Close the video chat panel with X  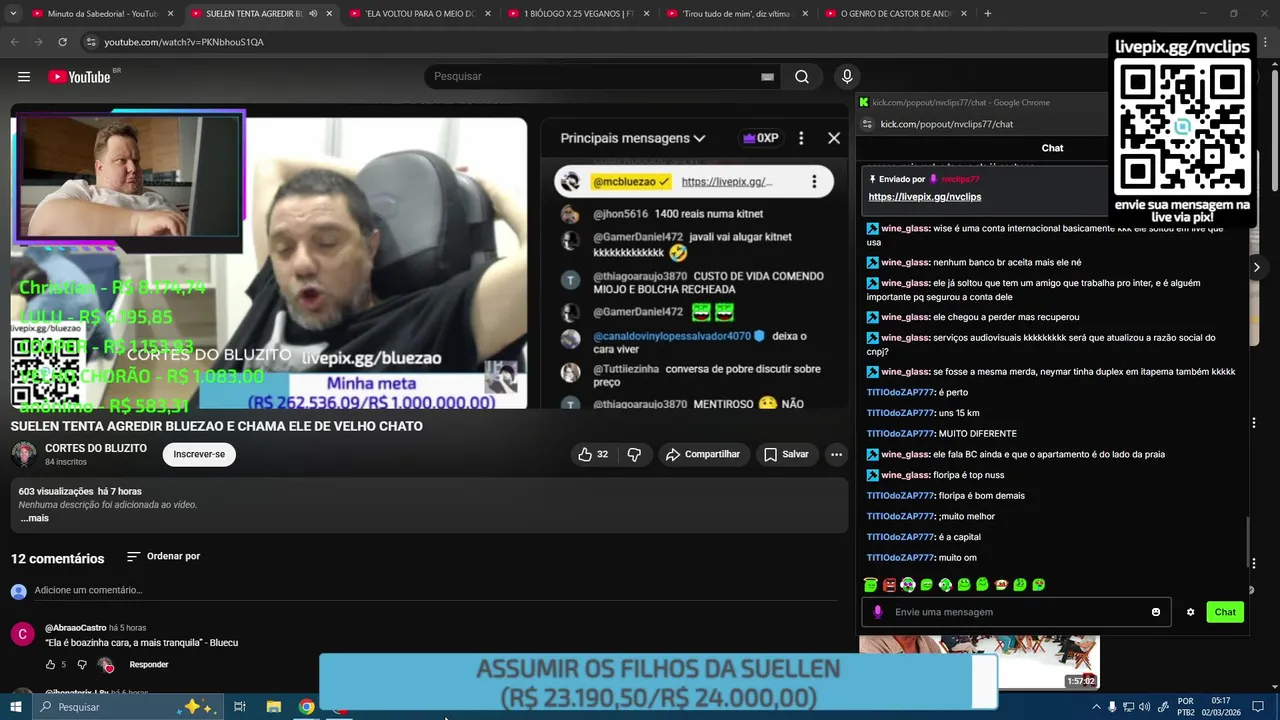pos(834,138)
